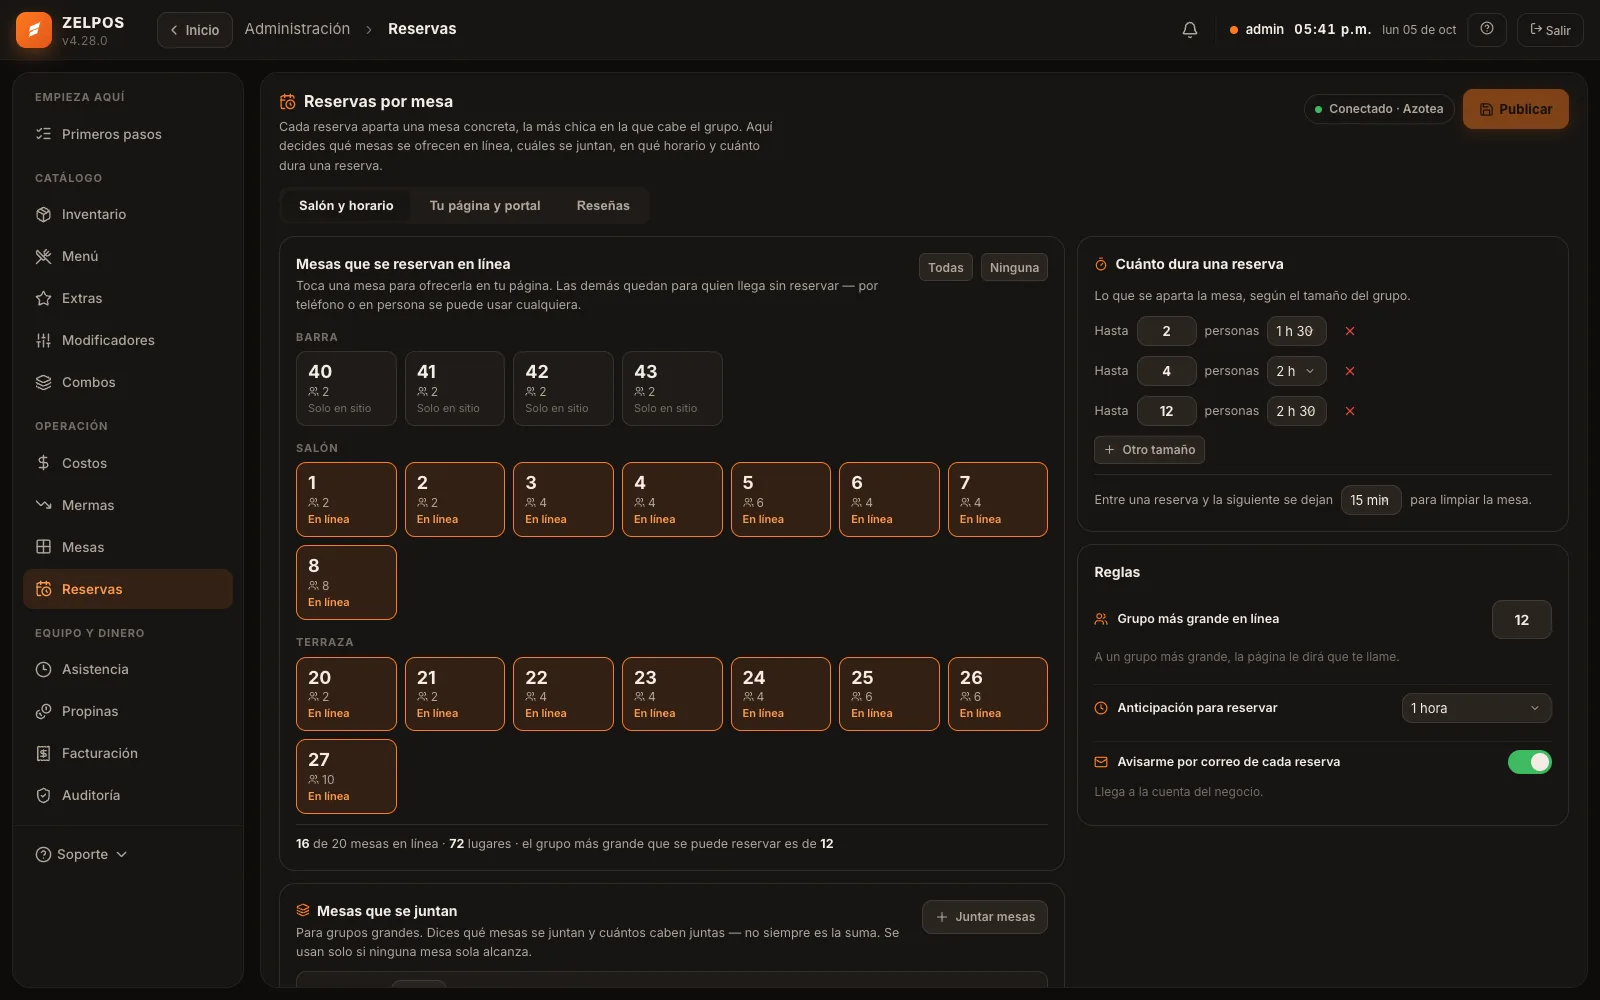Open Costos in the sidebar
Image resolution: width=1600 pixels, height=1000 pixels.
coord(128,463)
